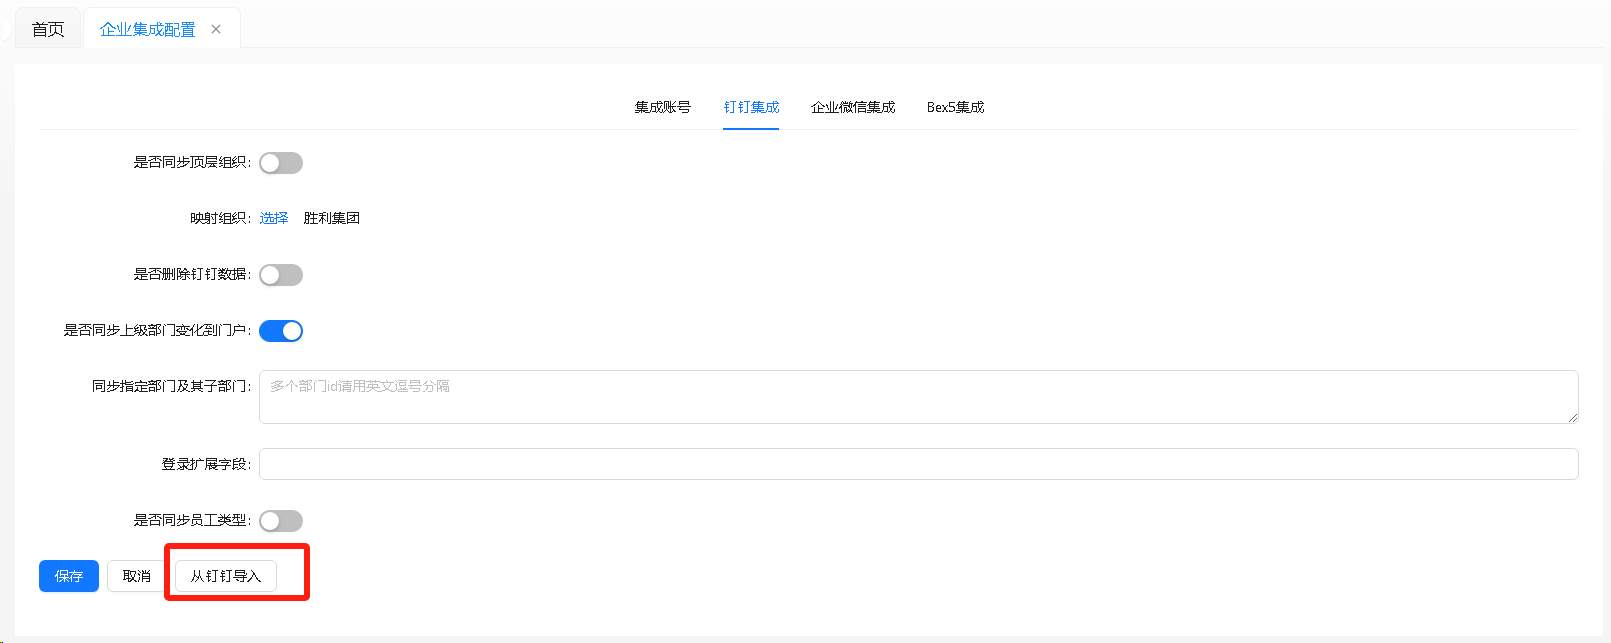Click the 是否同步顶层组织 label

[192, 162]
